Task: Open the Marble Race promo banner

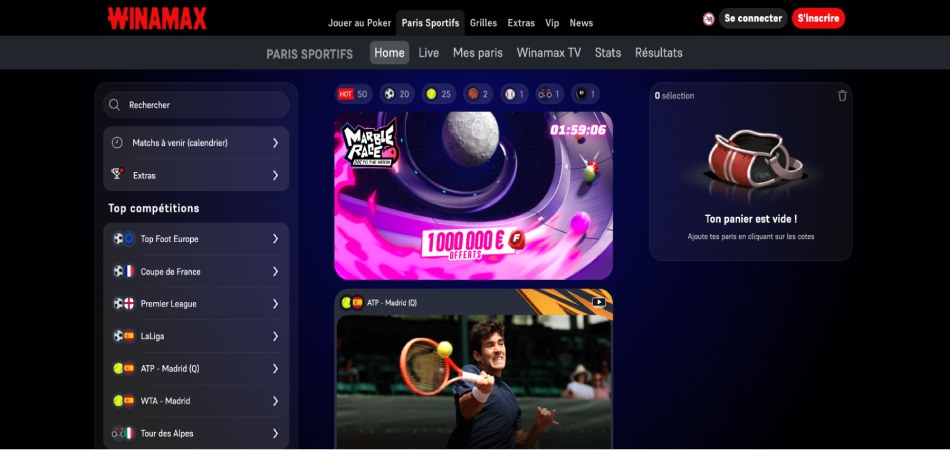Action: click(473, 195)
